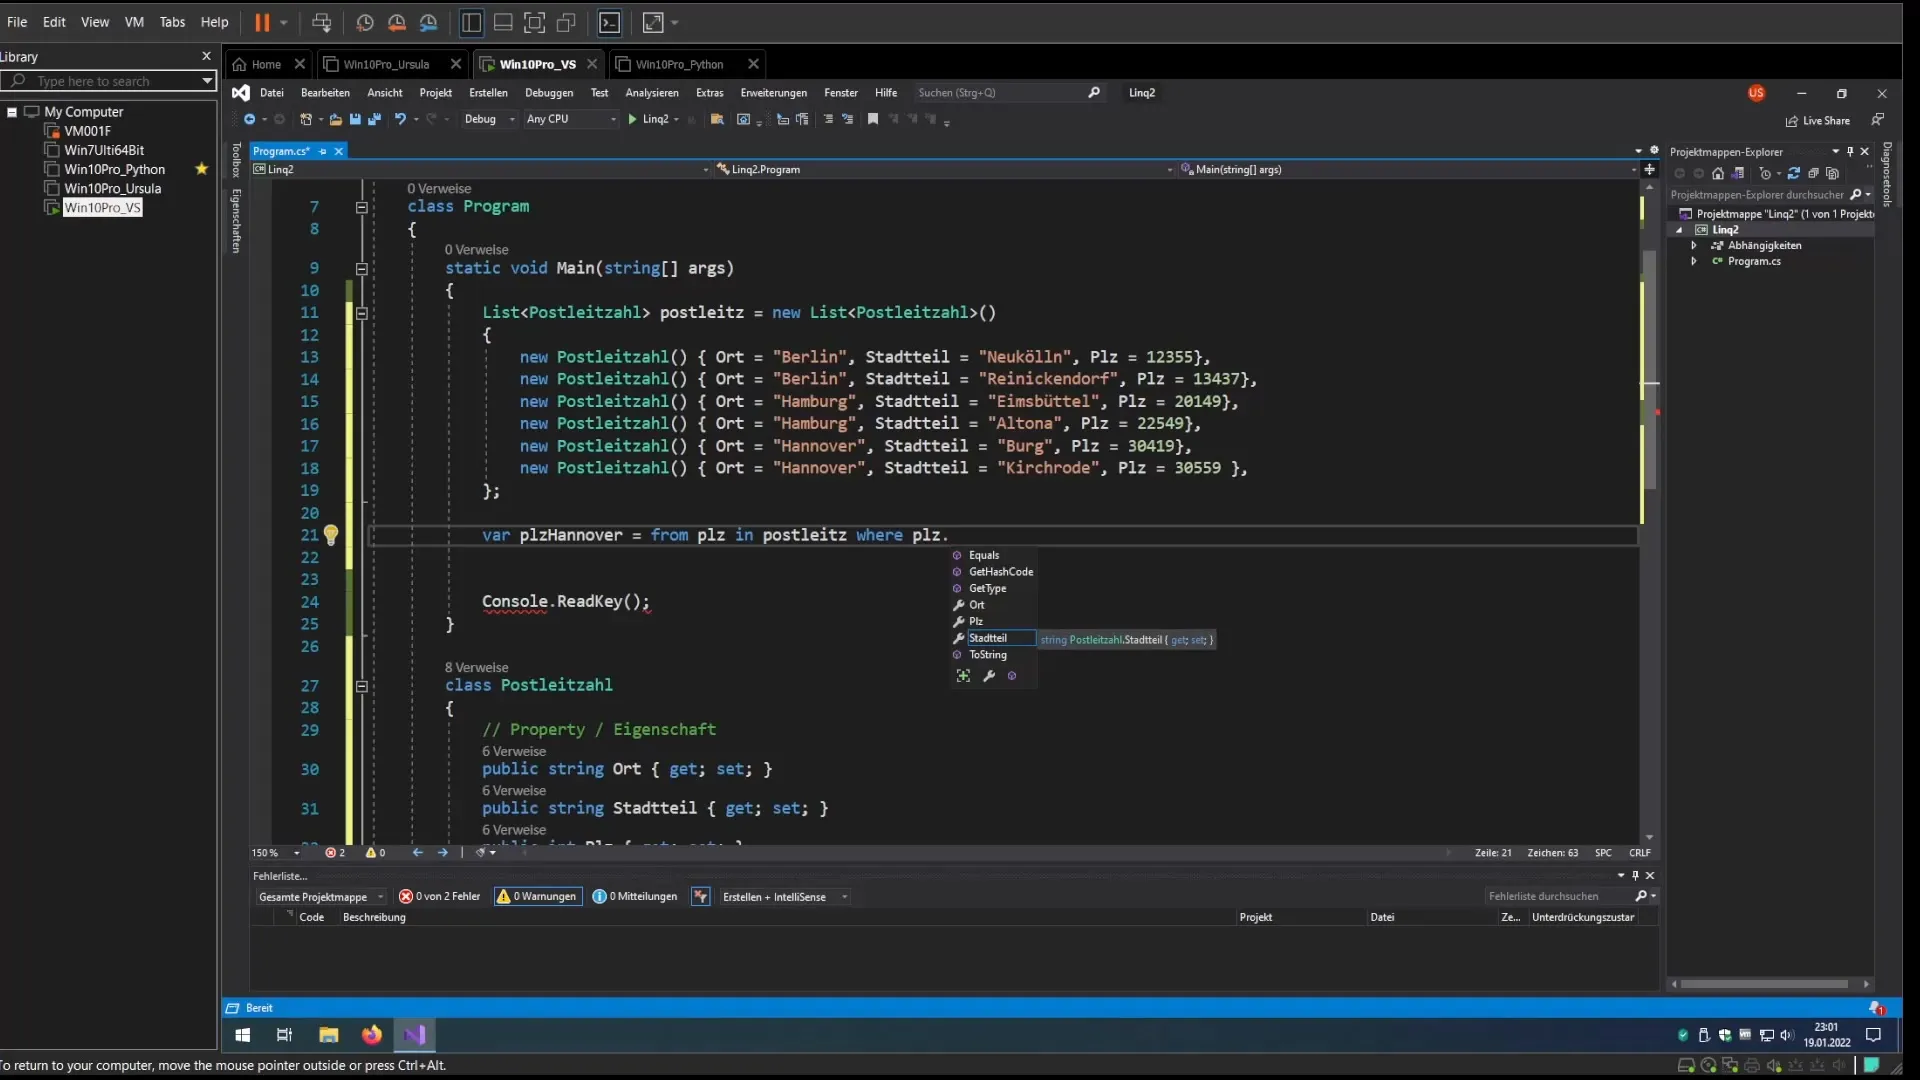Open the Debuggen menu
The height and width of the screenshot is (1080, 1920).
pos(549,93)
